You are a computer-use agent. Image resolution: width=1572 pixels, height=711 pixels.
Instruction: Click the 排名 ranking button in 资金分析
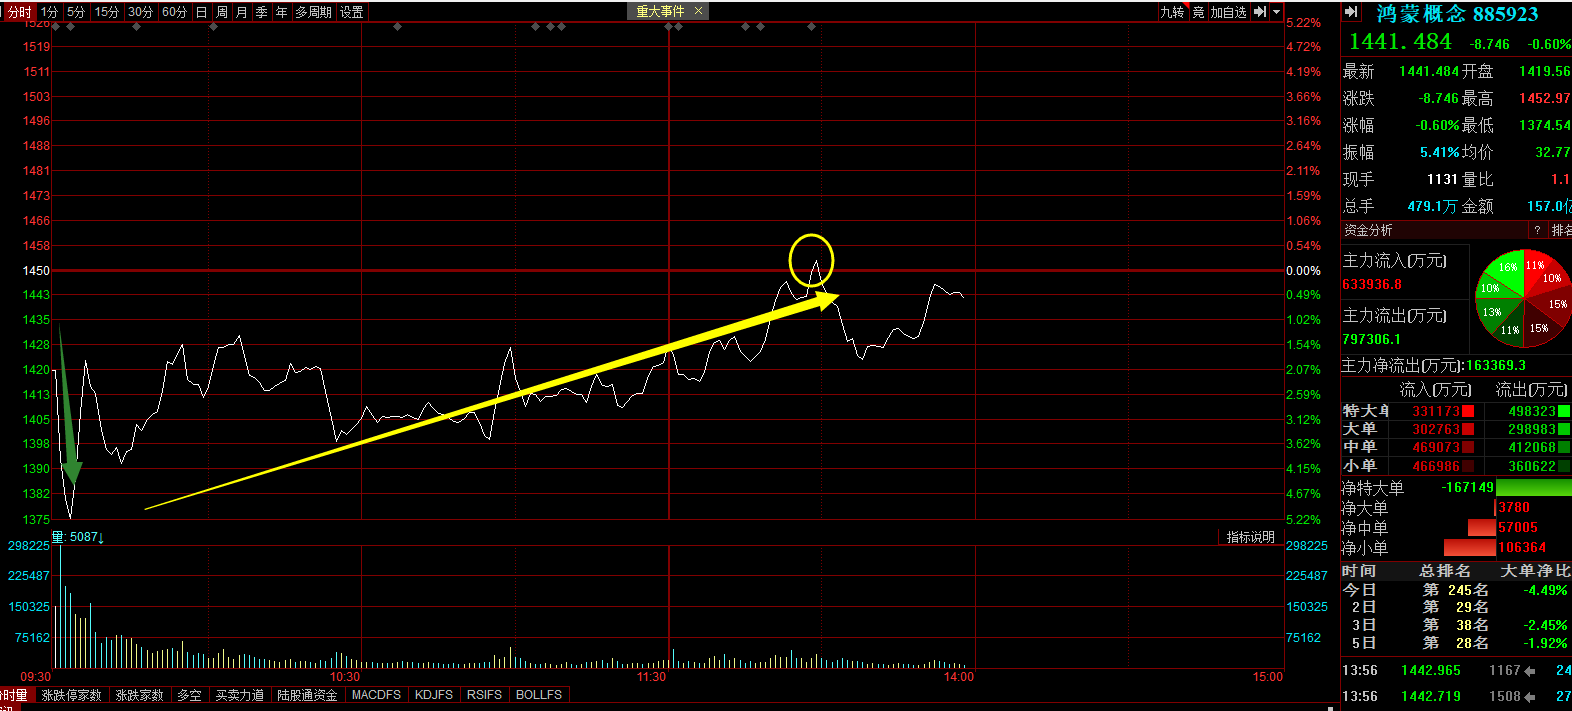[x=1561, y=230]
